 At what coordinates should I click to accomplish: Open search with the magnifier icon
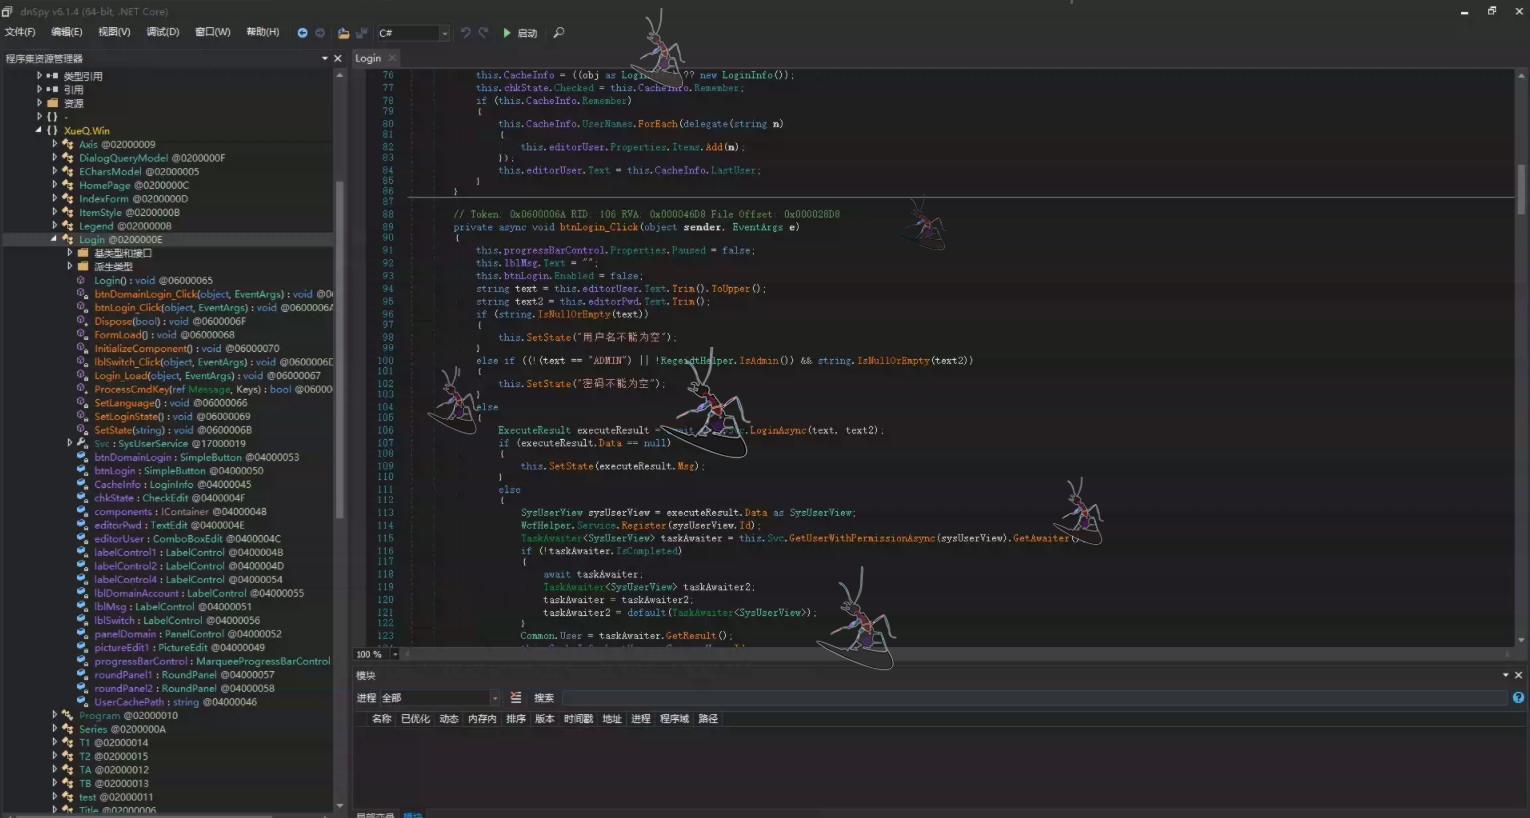[559, 33]
